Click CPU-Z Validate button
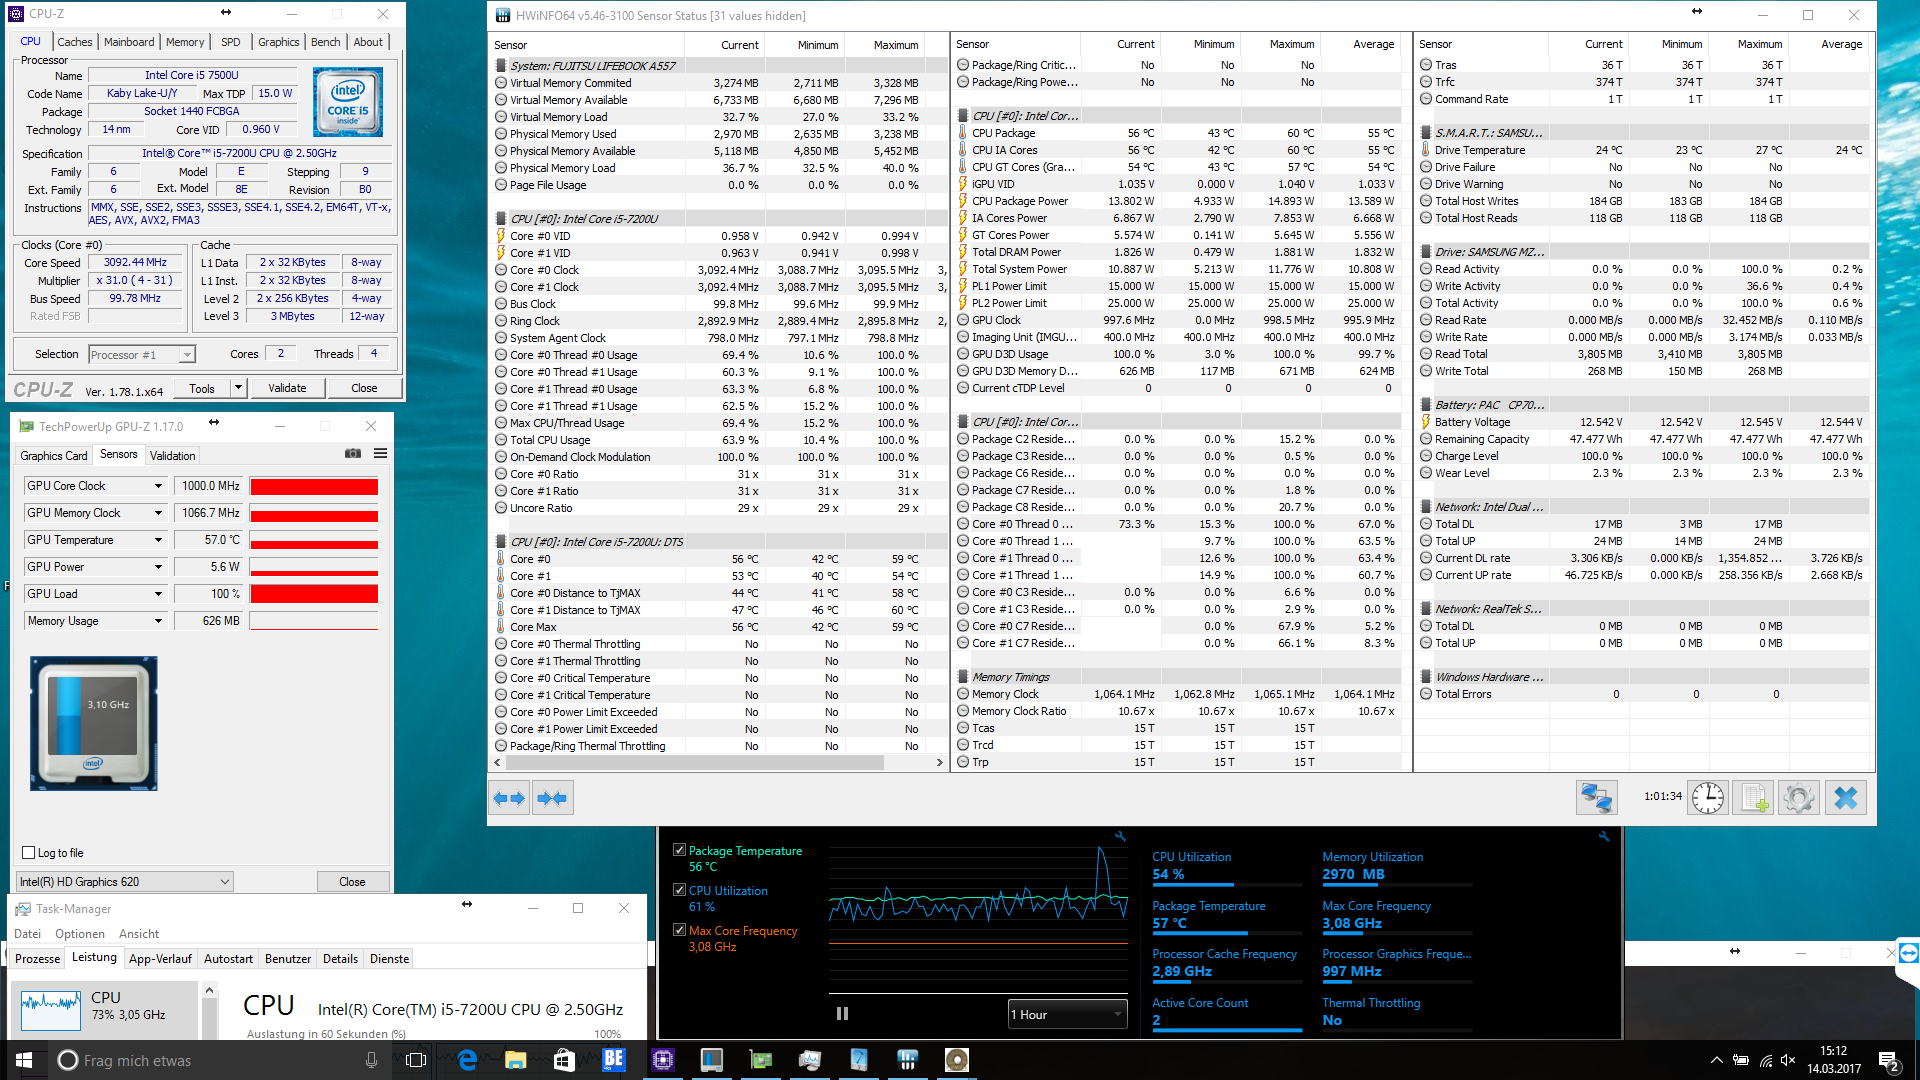 (x=287, y=388)
